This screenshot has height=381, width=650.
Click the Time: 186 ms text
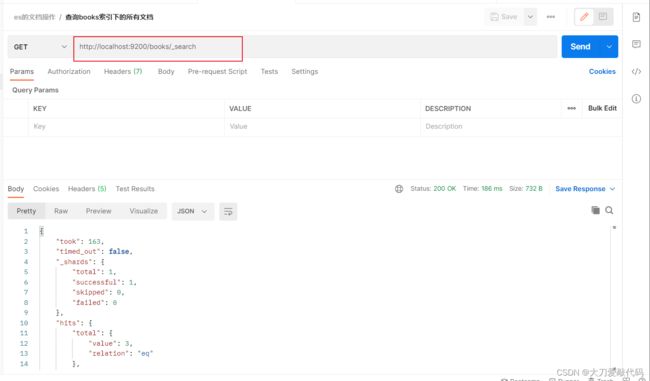[483, 189]
